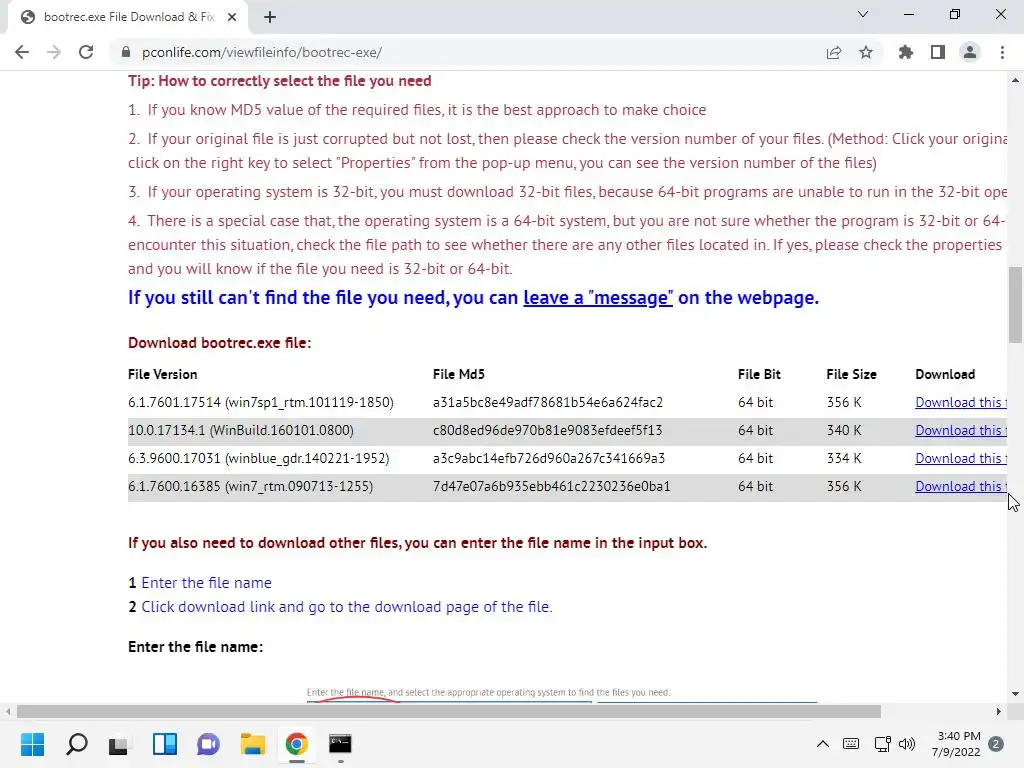Click the vertical scrollbar up arrow

(x=1015, y=80)
